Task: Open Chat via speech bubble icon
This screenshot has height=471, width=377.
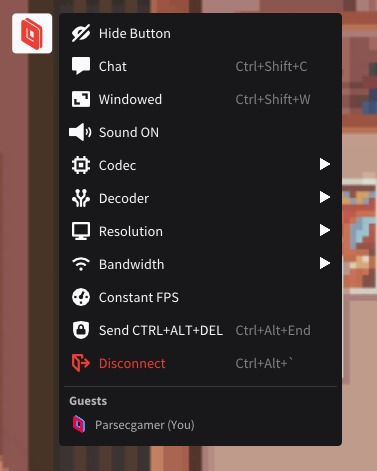Action: (81, 66)
